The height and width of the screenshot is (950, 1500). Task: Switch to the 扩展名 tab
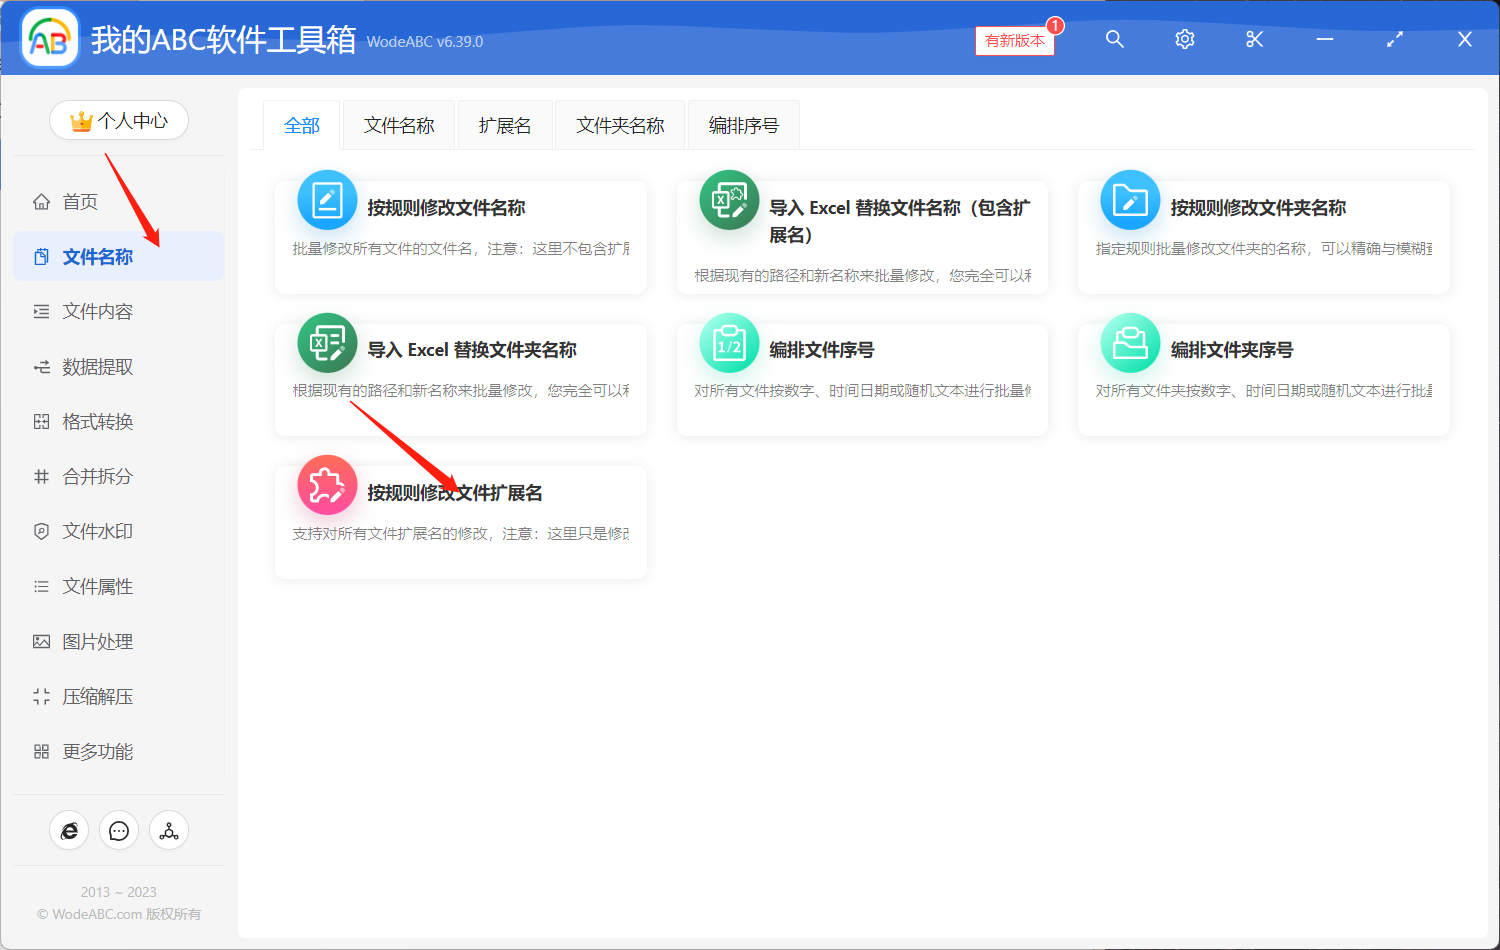click(x=505, y=124)
